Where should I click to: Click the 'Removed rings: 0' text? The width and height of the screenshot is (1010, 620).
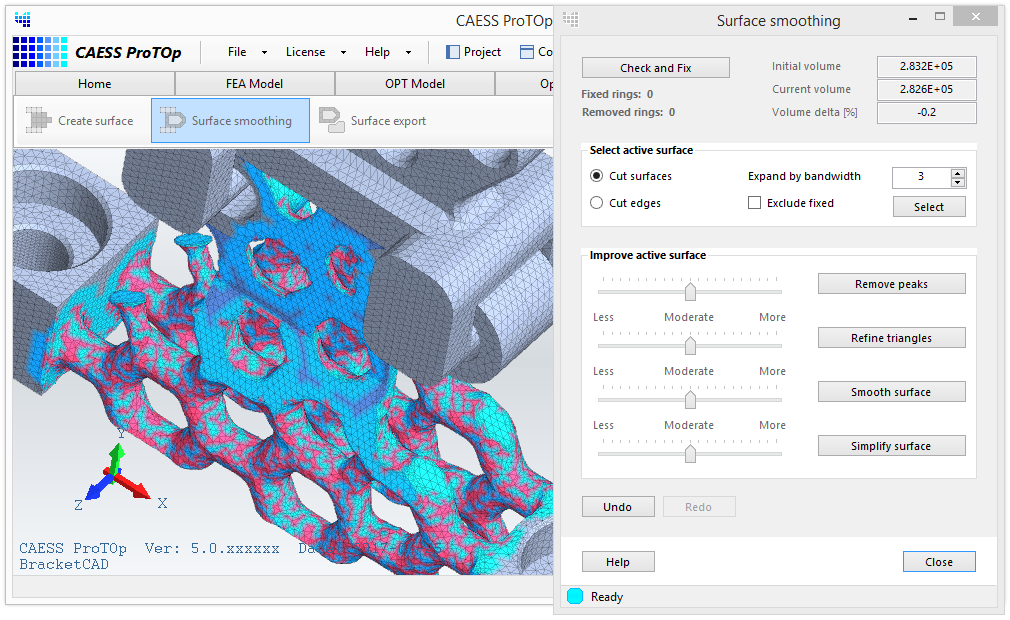(629, 112)
